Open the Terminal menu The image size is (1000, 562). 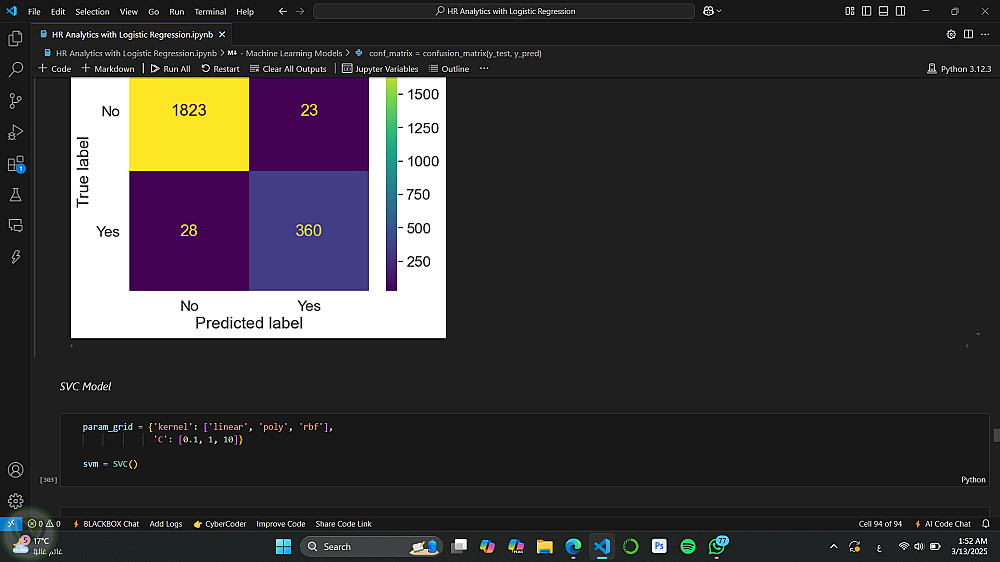pos(210,11)
